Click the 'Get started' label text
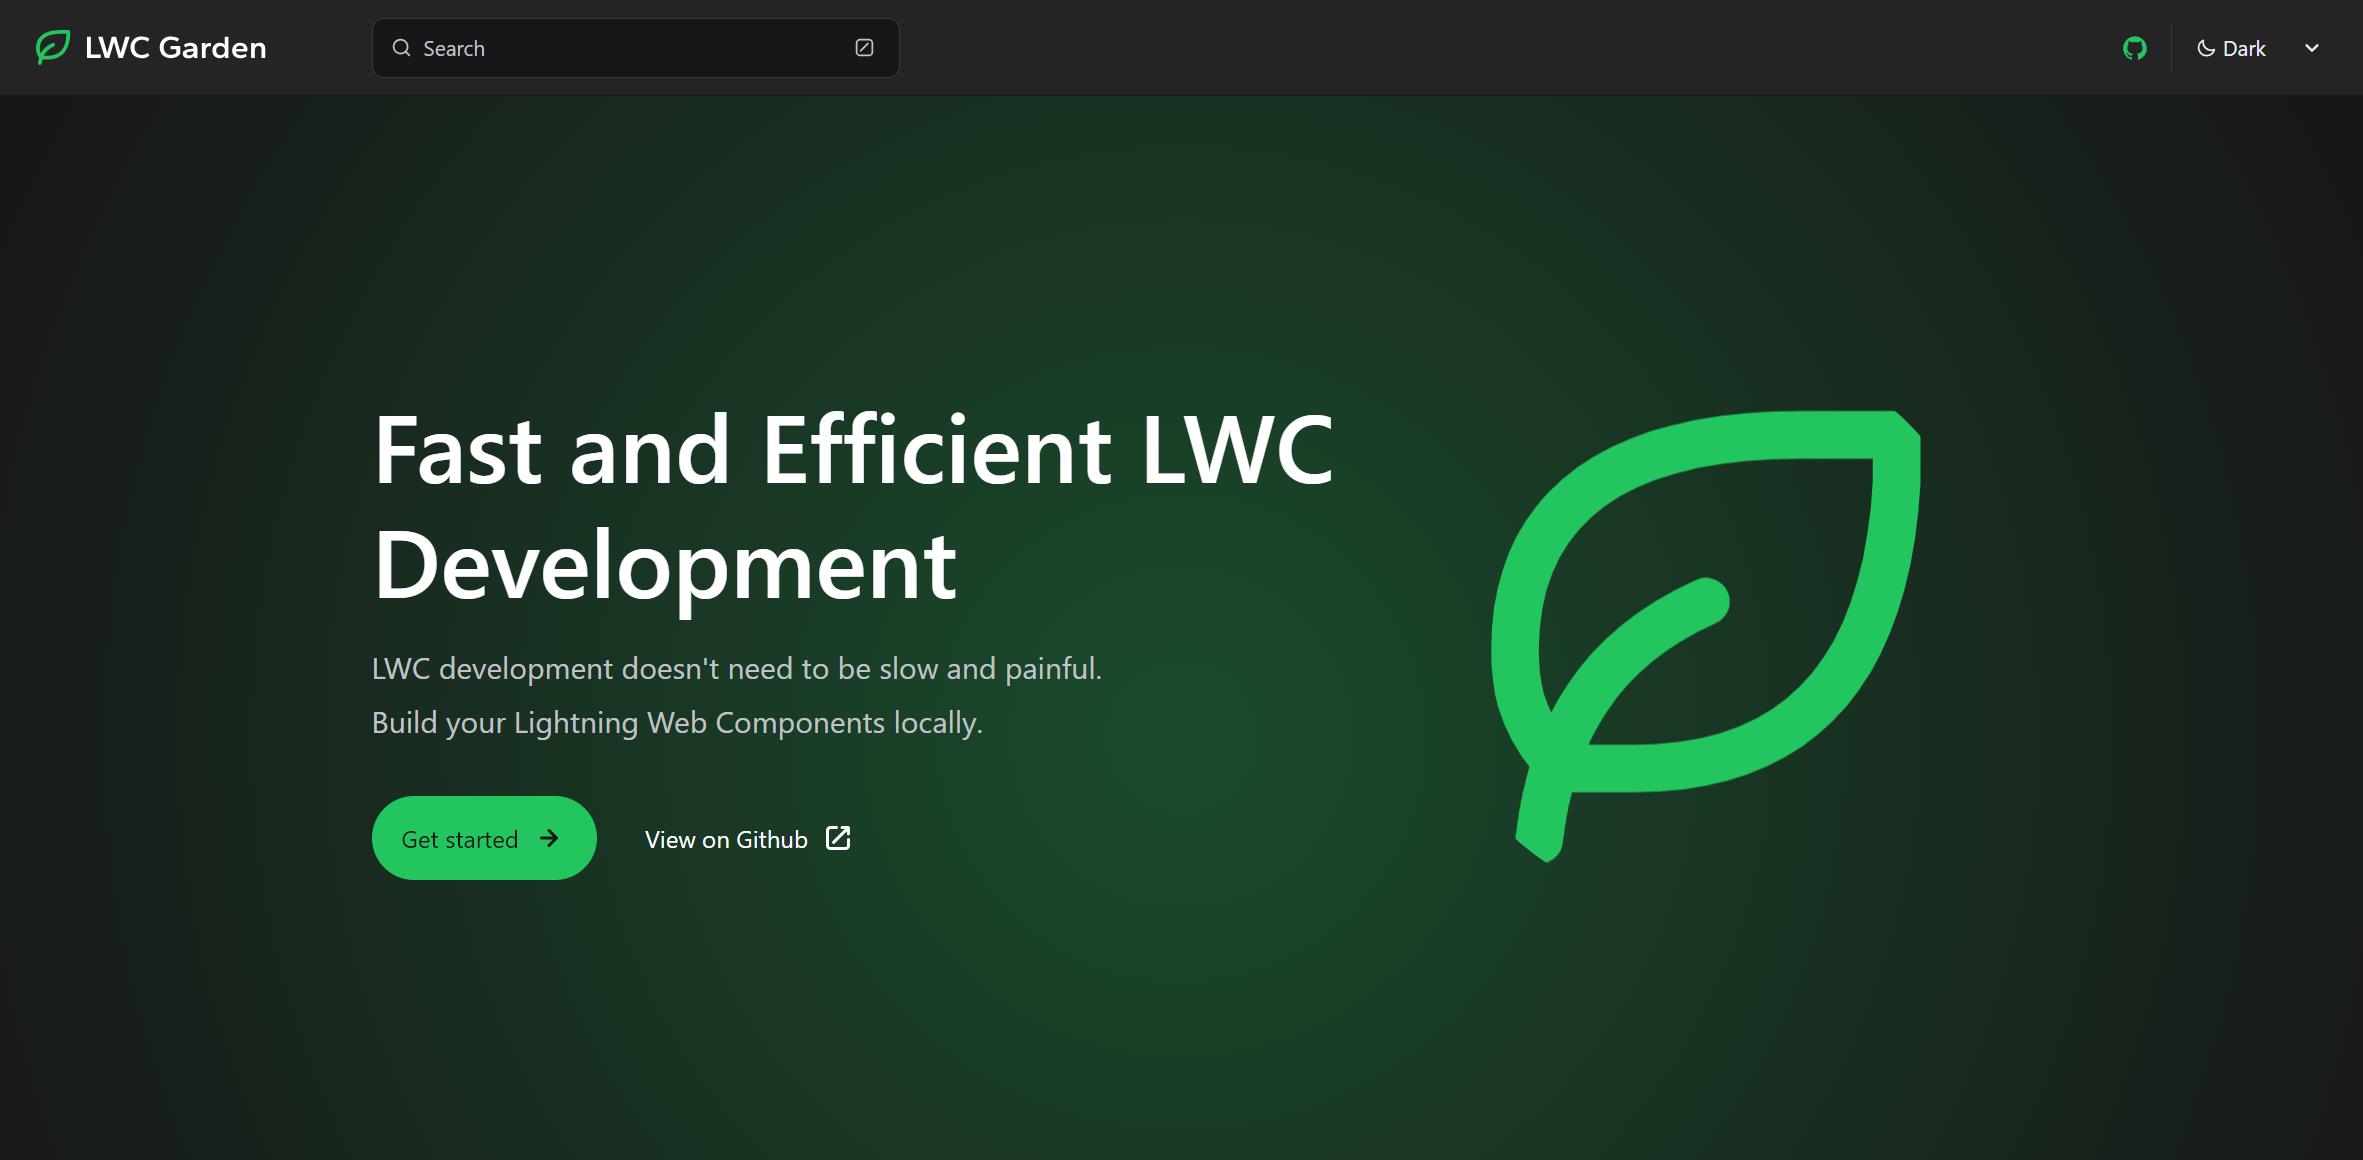 tap(459, 839)
